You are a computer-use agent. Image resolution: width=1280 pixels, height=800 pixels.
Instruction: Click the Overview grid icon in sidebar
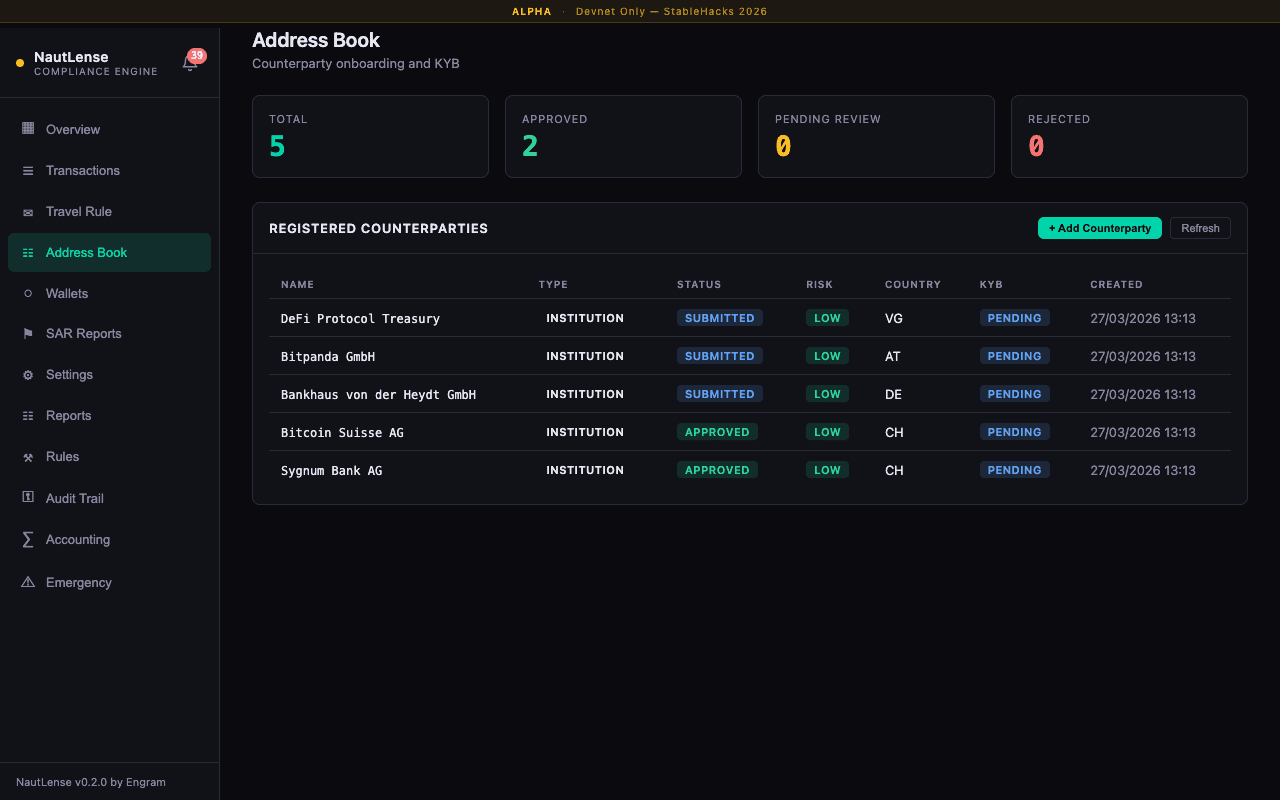(28, 129)
